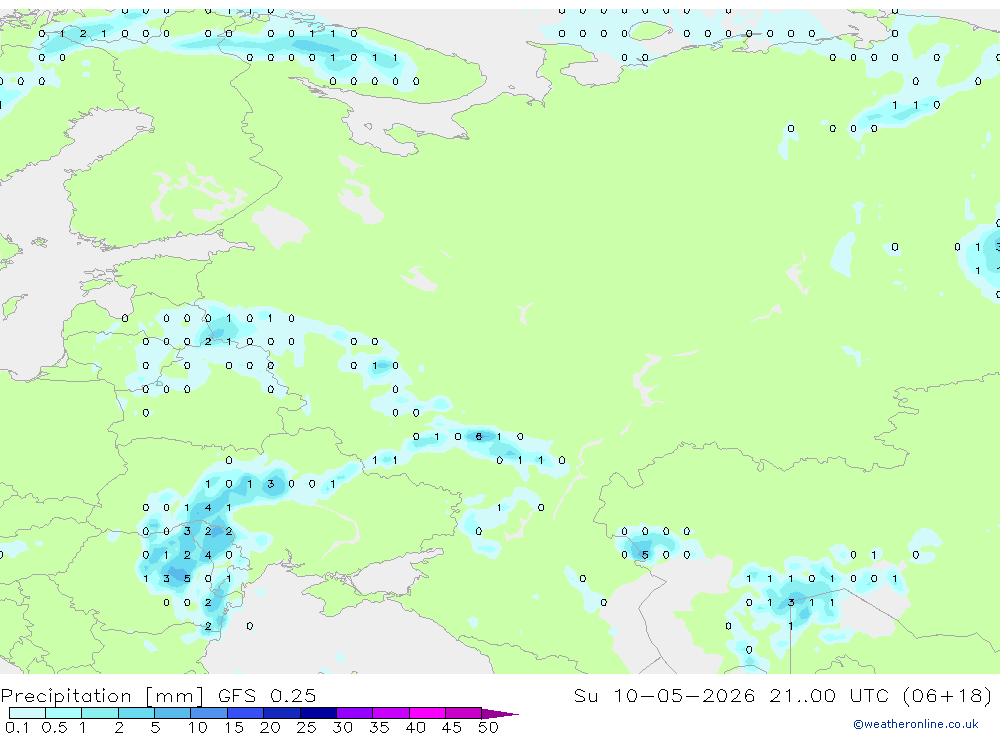1000x733 pixels.
Task: Click the 5–10 mm legend swatch
Action: [x=173, y=713]
